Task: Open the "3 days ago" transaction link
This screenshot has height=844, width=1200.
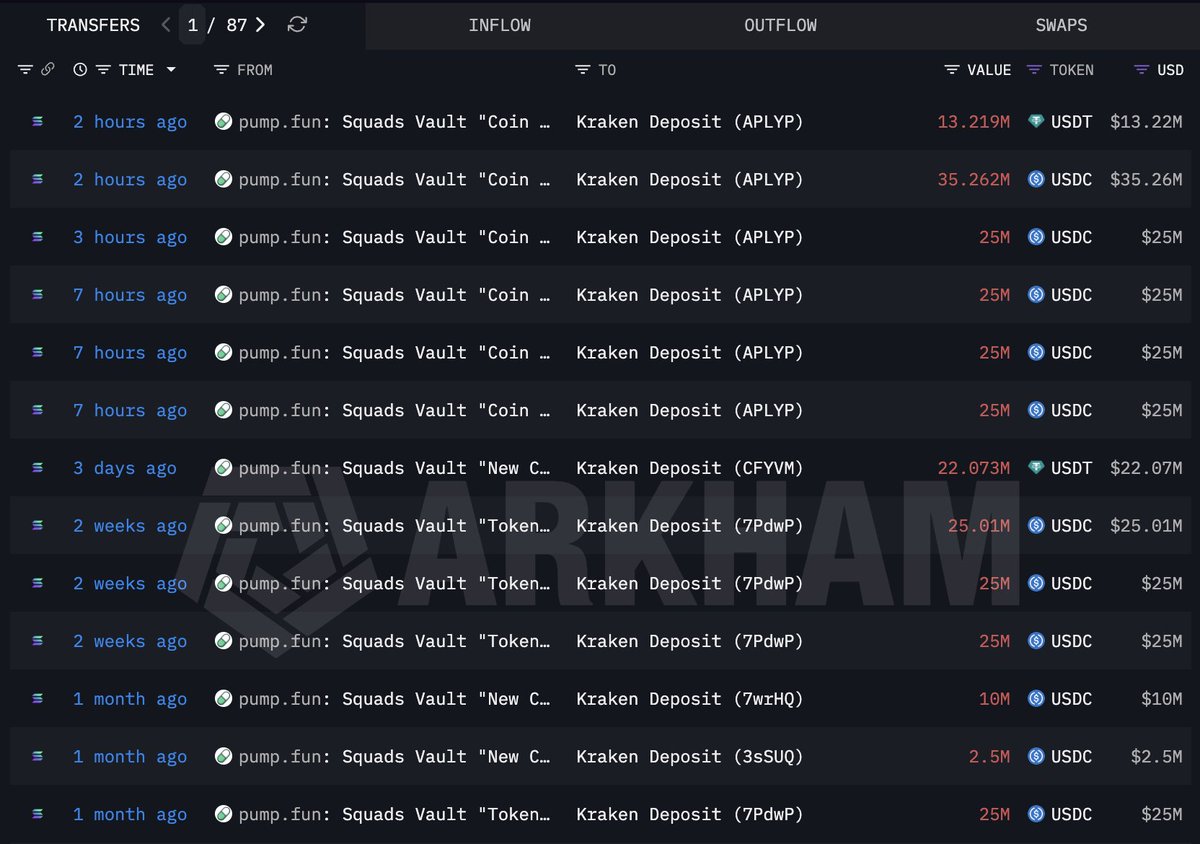Action: (x=124, y=468)
